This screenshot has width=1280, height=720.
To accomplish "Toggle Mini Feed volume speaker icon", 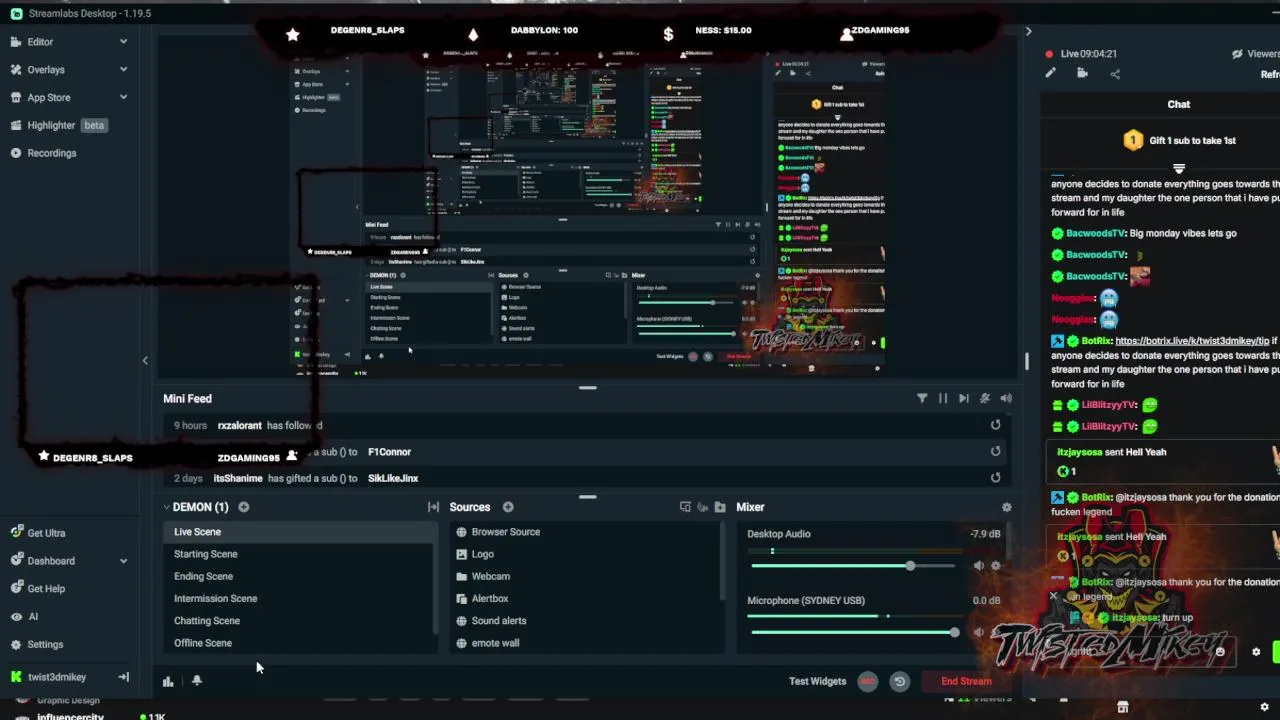I will pyautogui.click(x=1005, y=398).
